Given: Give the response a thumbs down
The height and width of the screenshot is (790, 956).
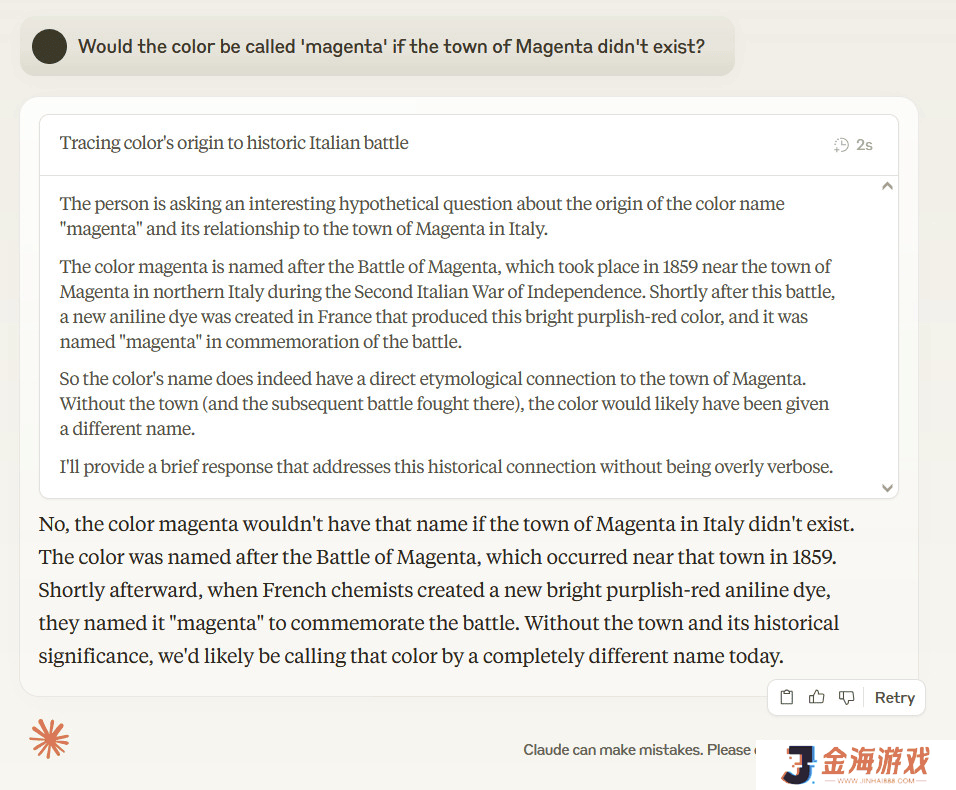Looking at the screenshot, I should coord(846,697).
